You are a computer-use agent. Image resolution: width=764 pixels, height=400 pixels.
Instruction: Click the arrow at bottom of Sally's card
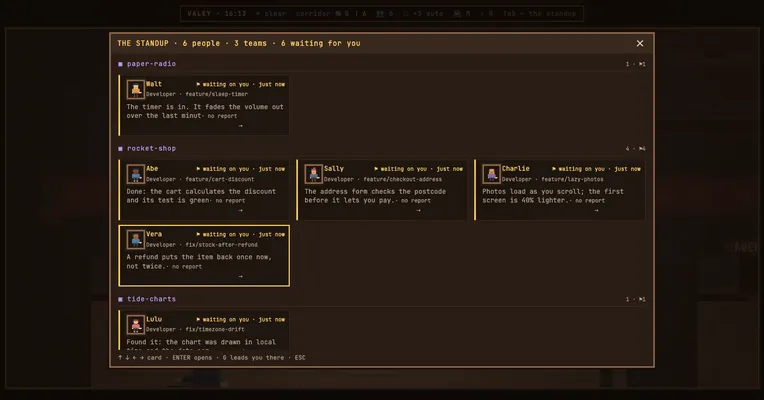(x=418, y=210)
